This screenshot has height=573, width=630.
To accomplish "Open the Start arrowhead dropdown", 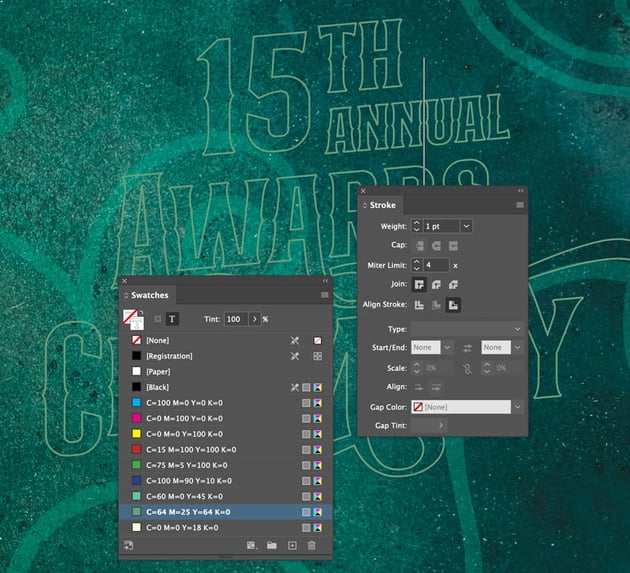I will (447, 347).
